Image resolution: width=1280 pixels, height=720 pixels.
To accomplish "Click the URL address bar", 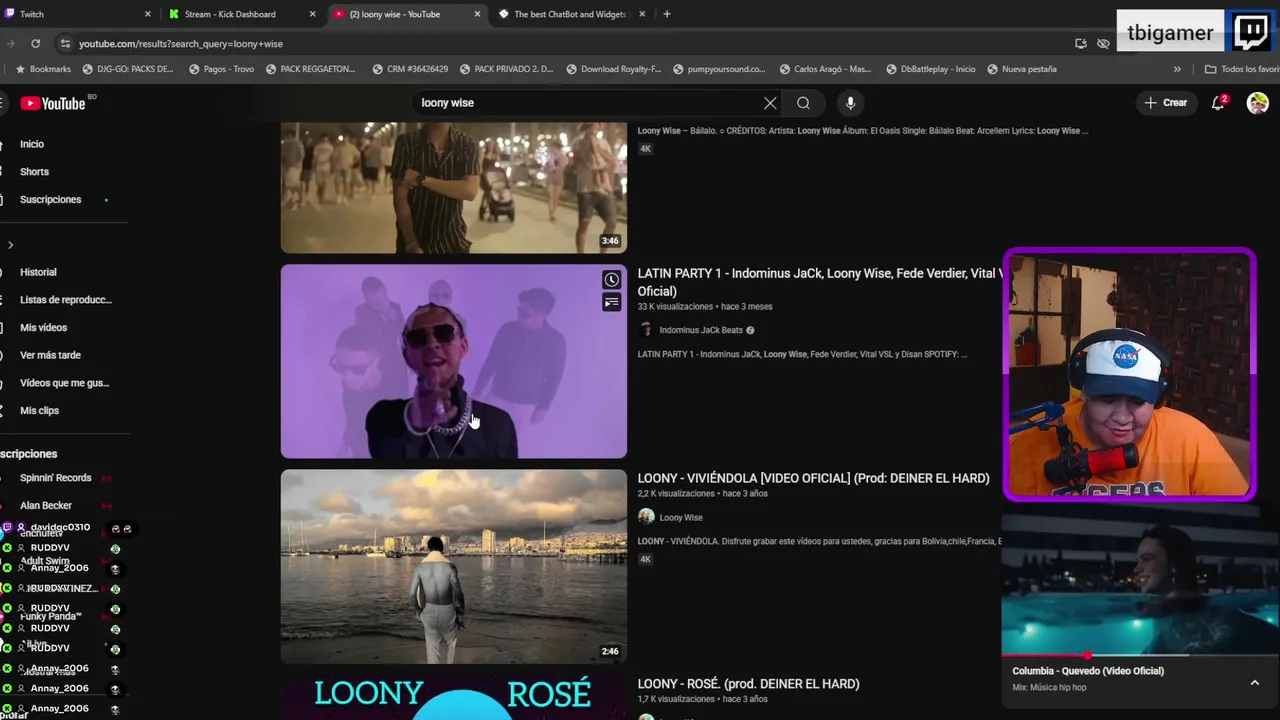I will point(560,44).
